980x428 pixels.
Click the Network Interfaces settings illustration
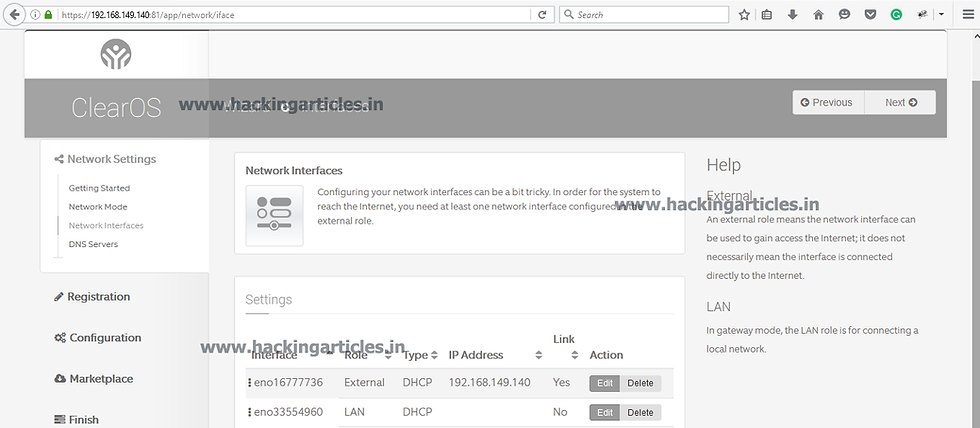pos(274,216)
